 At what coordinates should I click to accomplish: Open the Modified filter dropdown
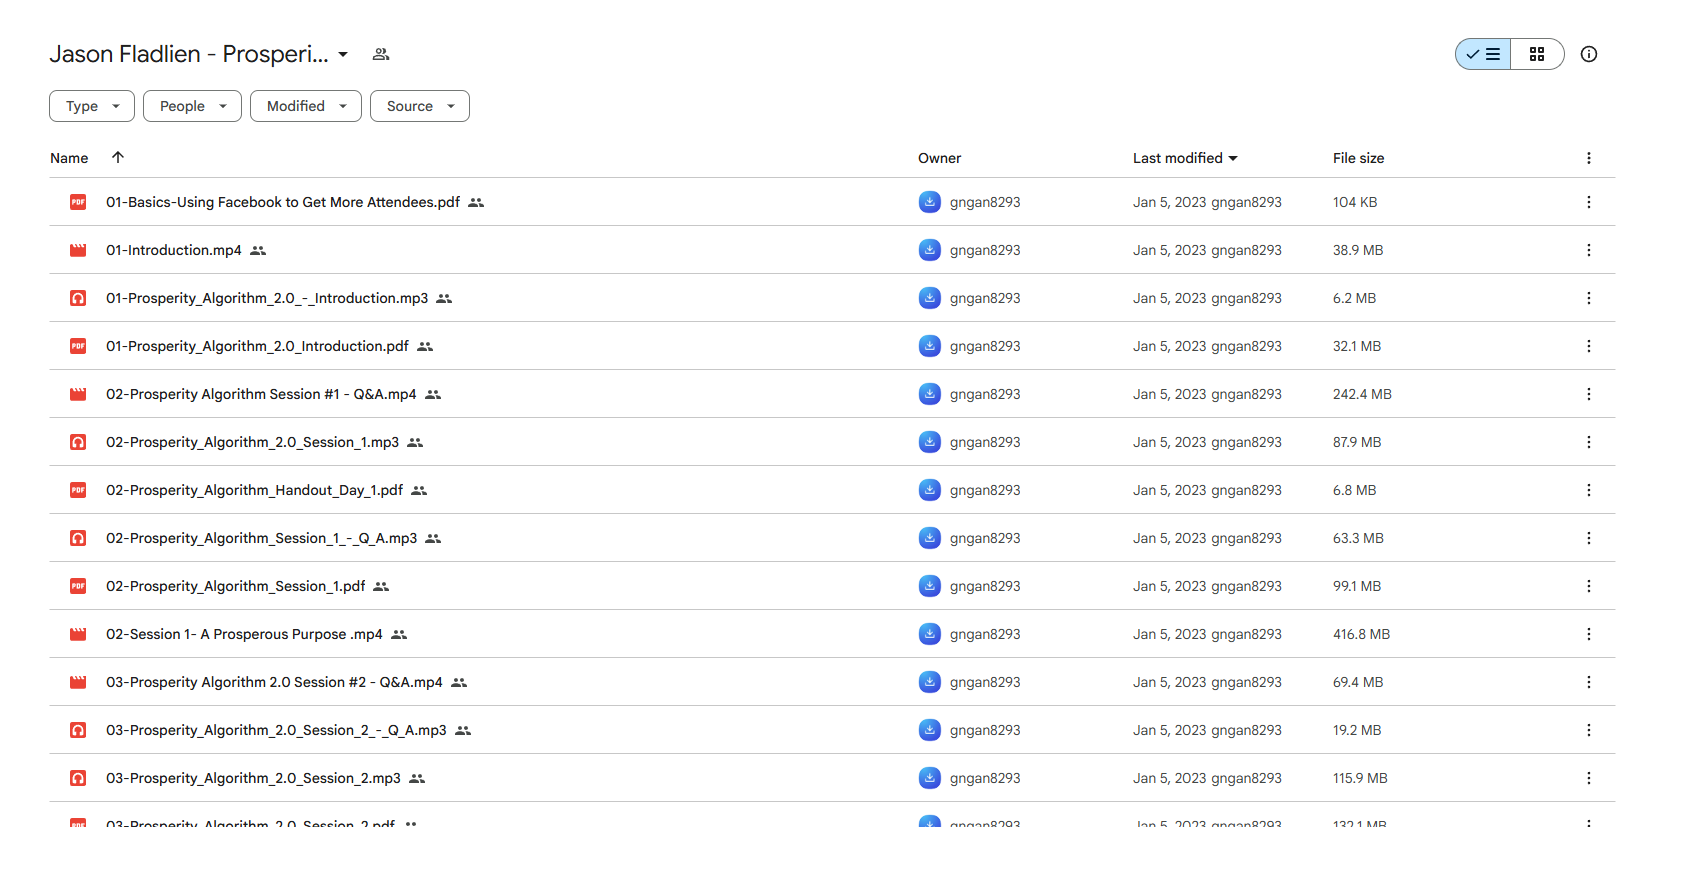pos(306,106)
